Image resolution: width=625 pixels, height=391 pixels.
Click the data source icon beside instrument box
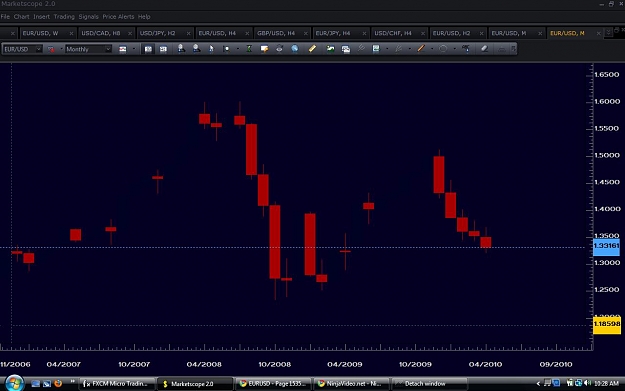point(51,49)
